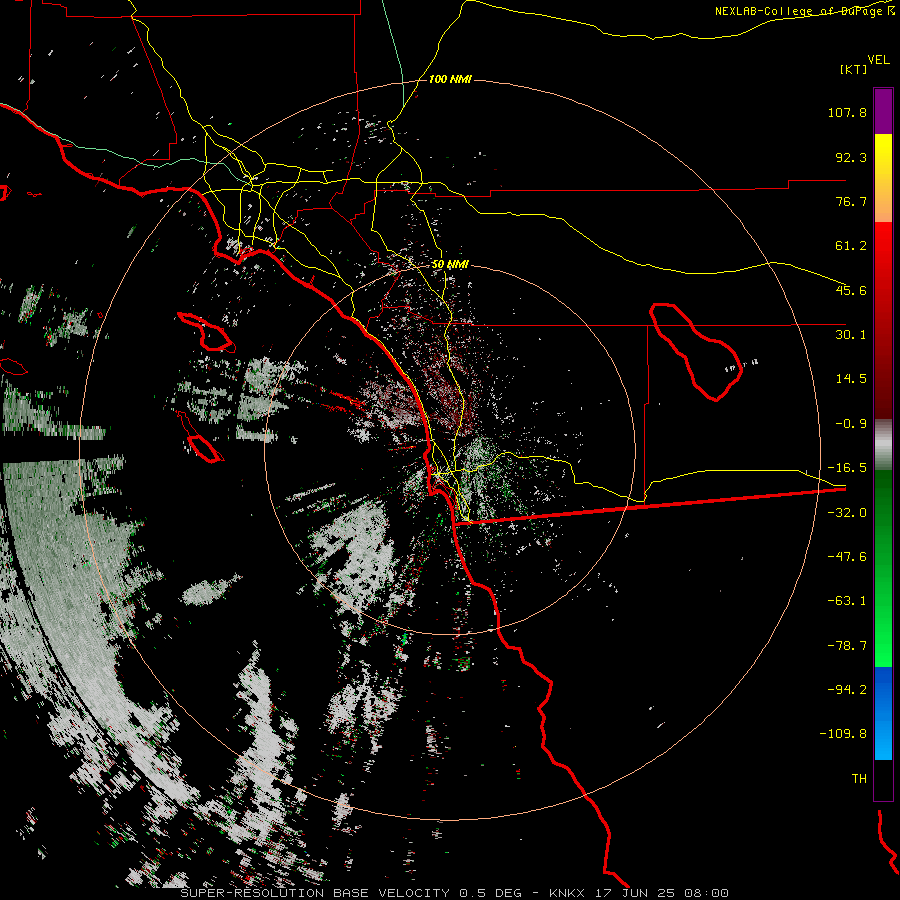Select the 45.6 scale value
The height and width of the screenshot is (900, 900).
click(x=851, y=290)
